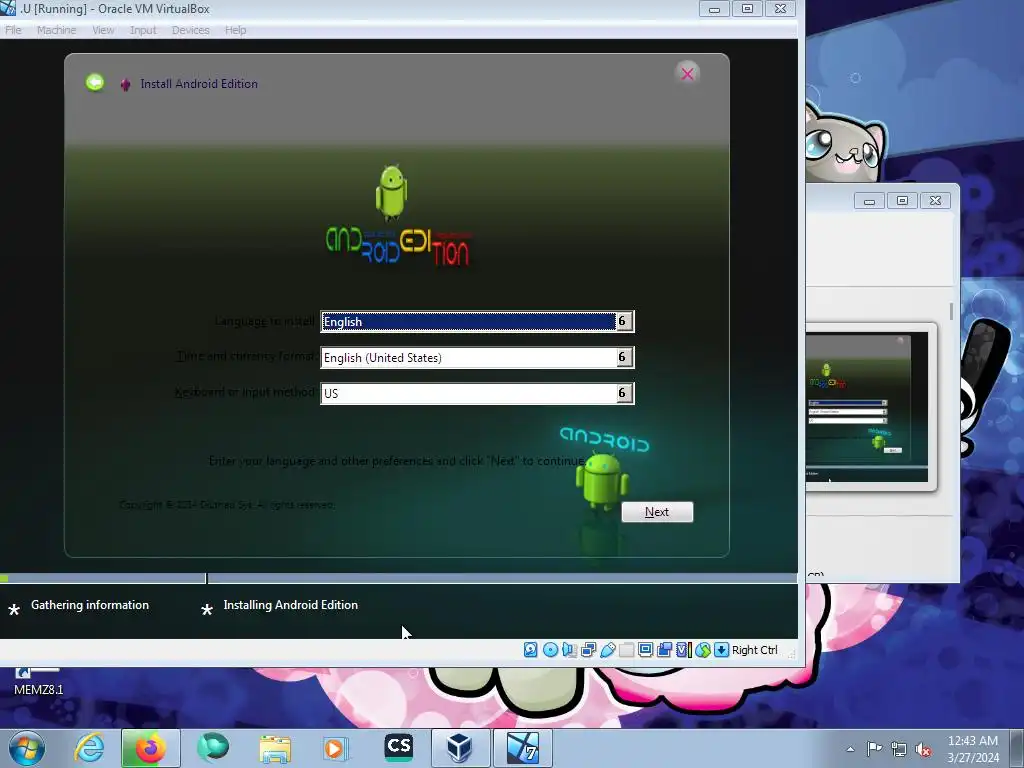1024x768 pixels.
Task: Open the Machine menu
Action: pos(56,30)
